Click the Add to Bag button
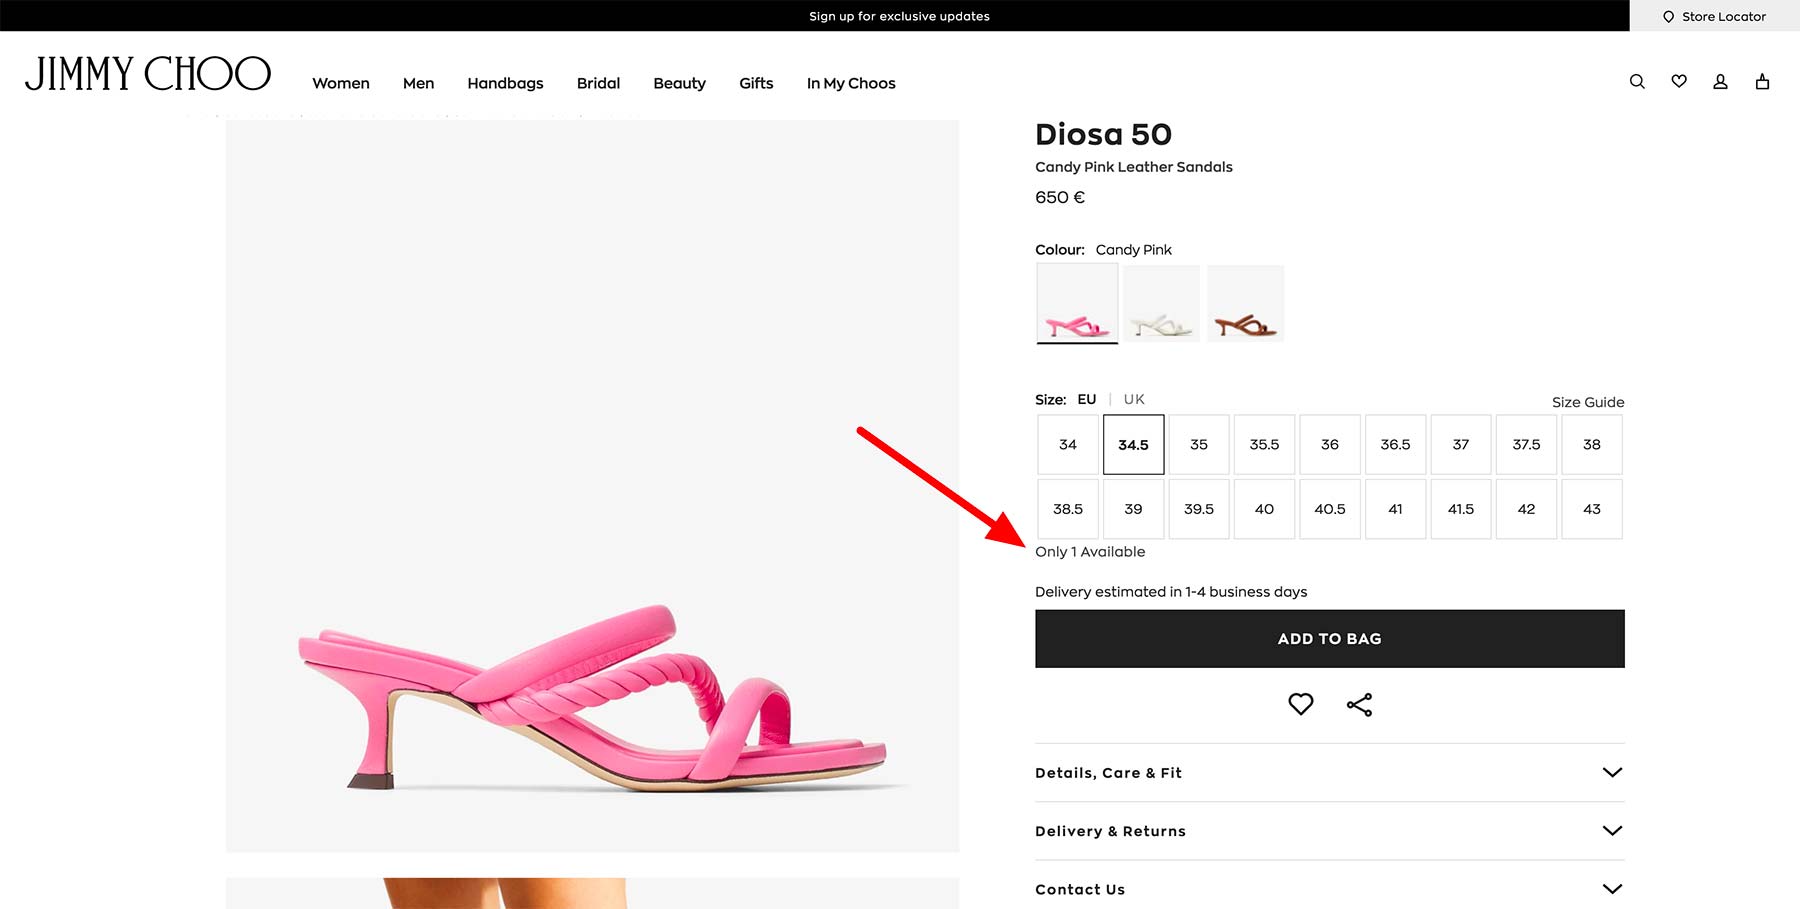 pyautogui.click(x=1329, y=639)
